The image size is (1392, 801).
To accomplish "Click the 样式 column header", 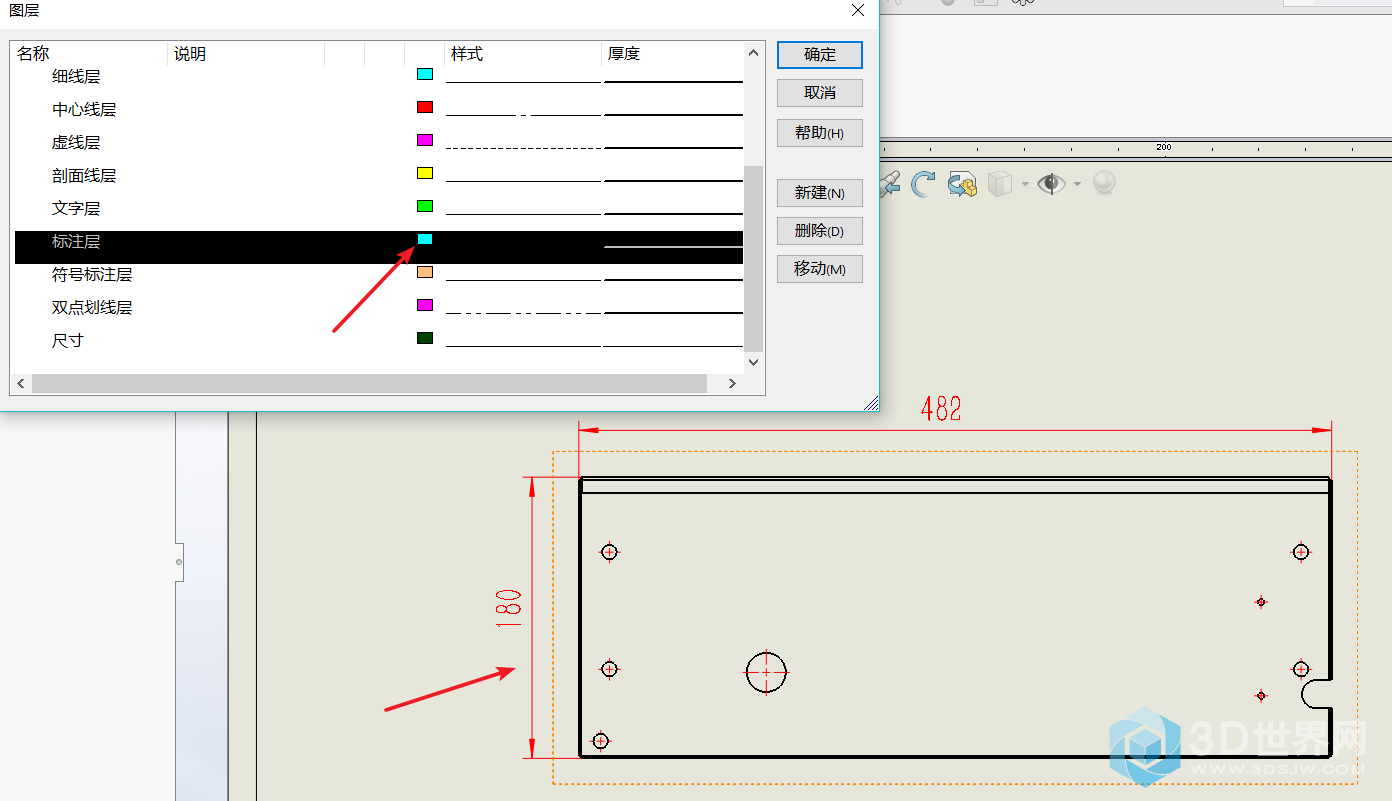I will click(523, 54).
